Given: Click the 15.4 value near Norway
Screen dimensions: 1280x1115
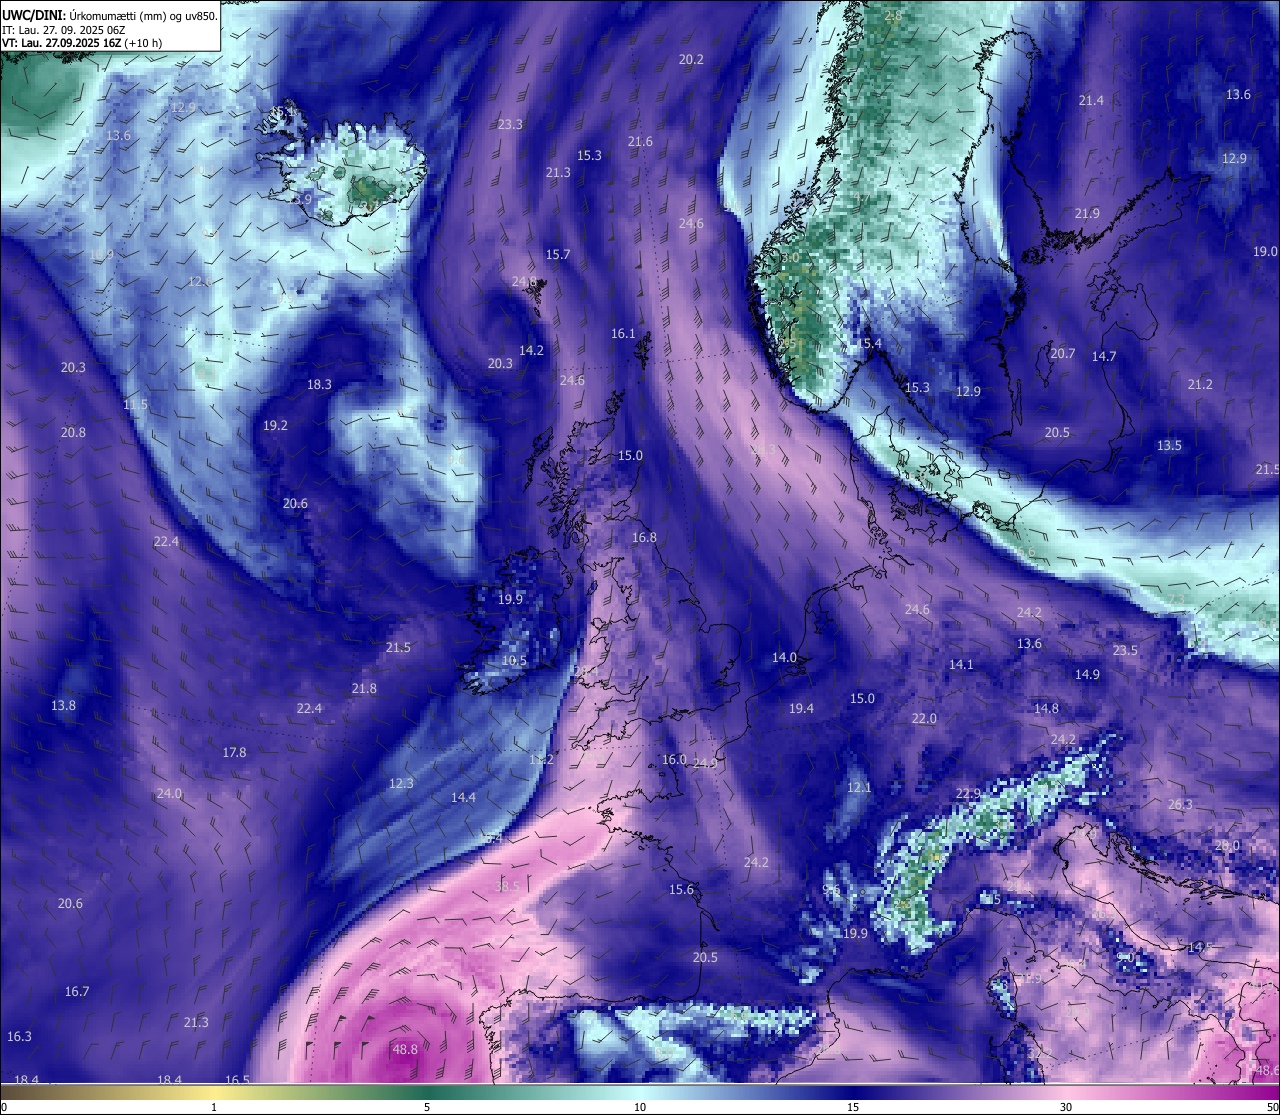Looking at the screenshot, I should (x=870, y=343).
